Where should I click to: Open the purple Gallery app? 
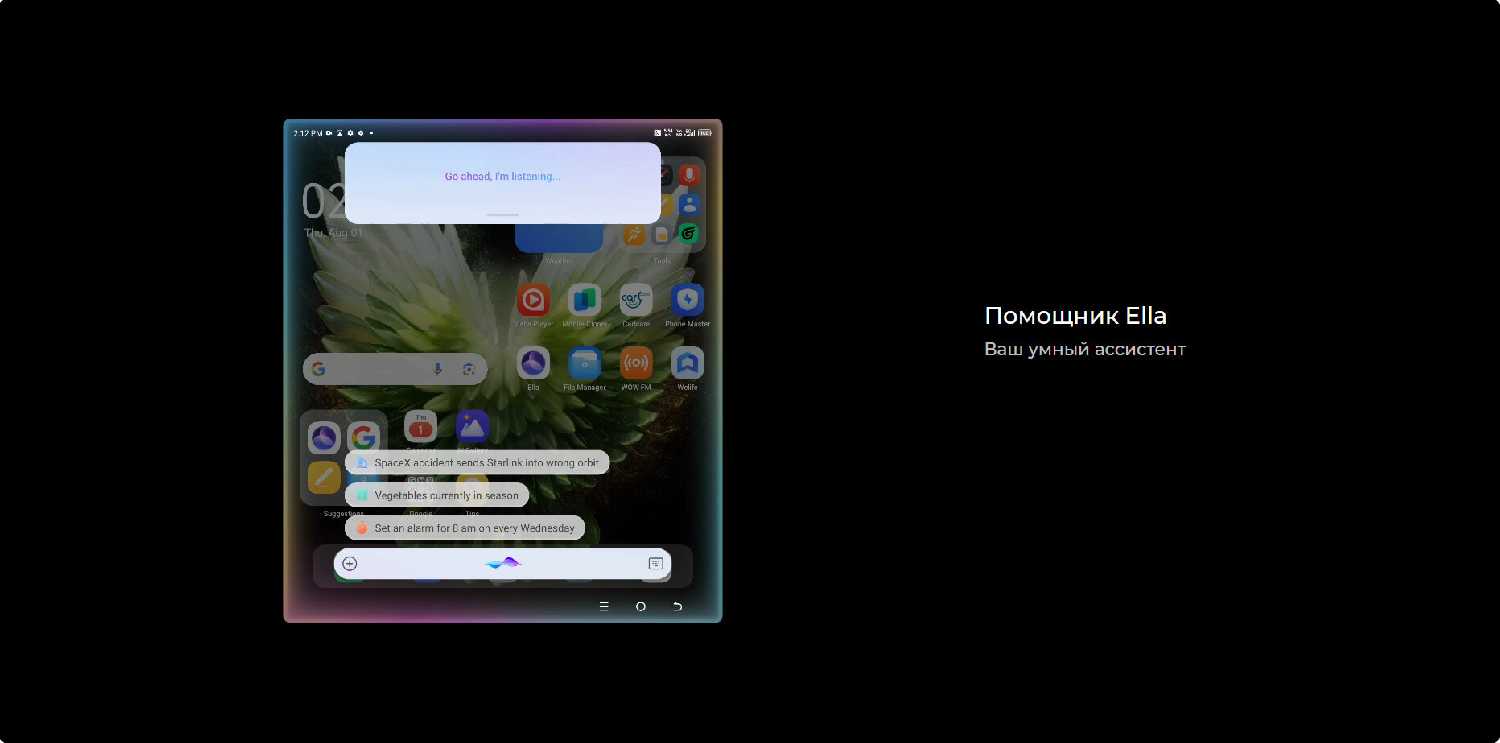[x=472, y=426]
